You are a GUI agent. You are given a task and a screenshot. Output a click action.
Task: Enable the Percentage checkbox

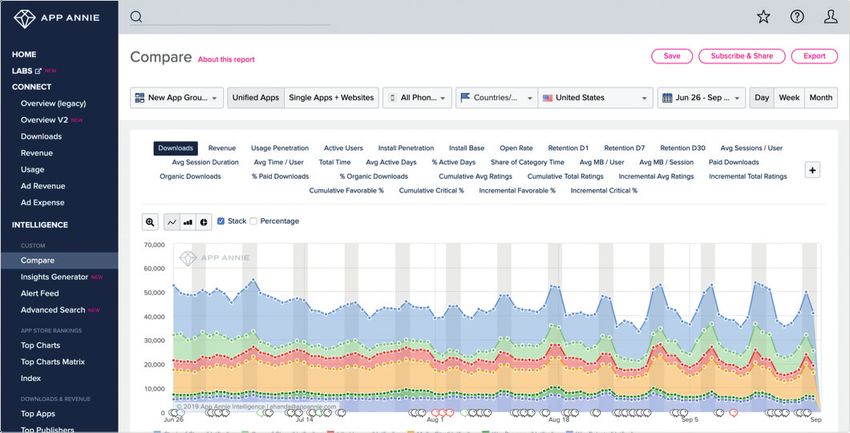[x=253, y=221]
